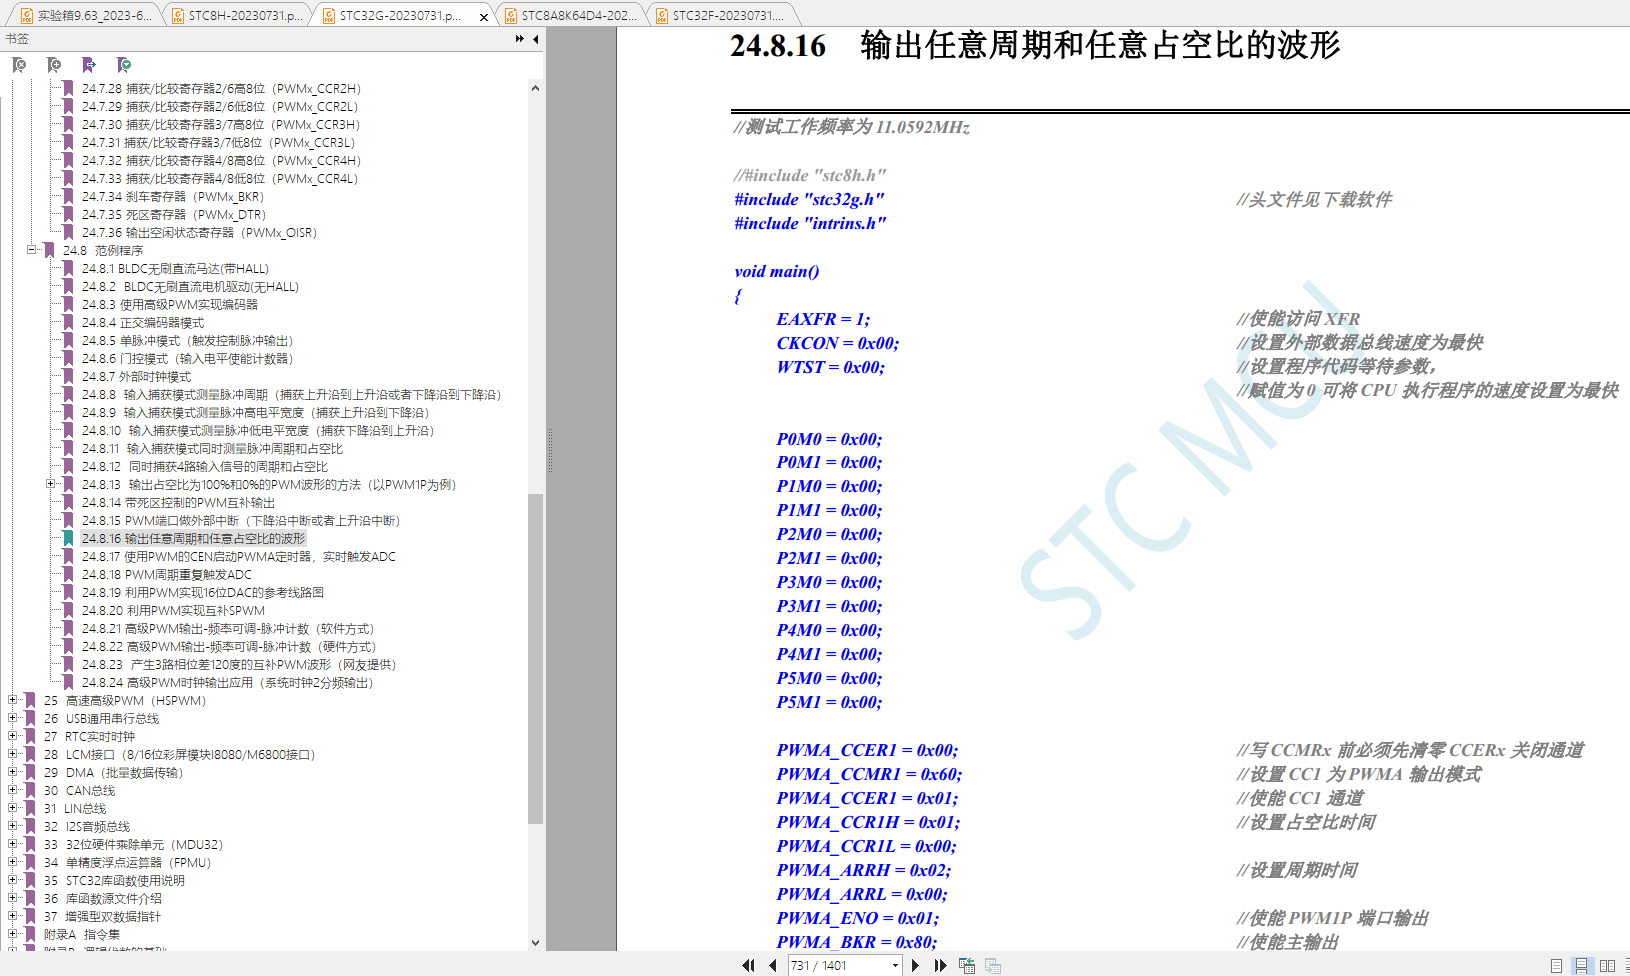Viewport: 1630px width, 976px height.
Task: Delete the selected bookmark using toolbar icon
Action: pyautogui.click(x=19, y=65)
